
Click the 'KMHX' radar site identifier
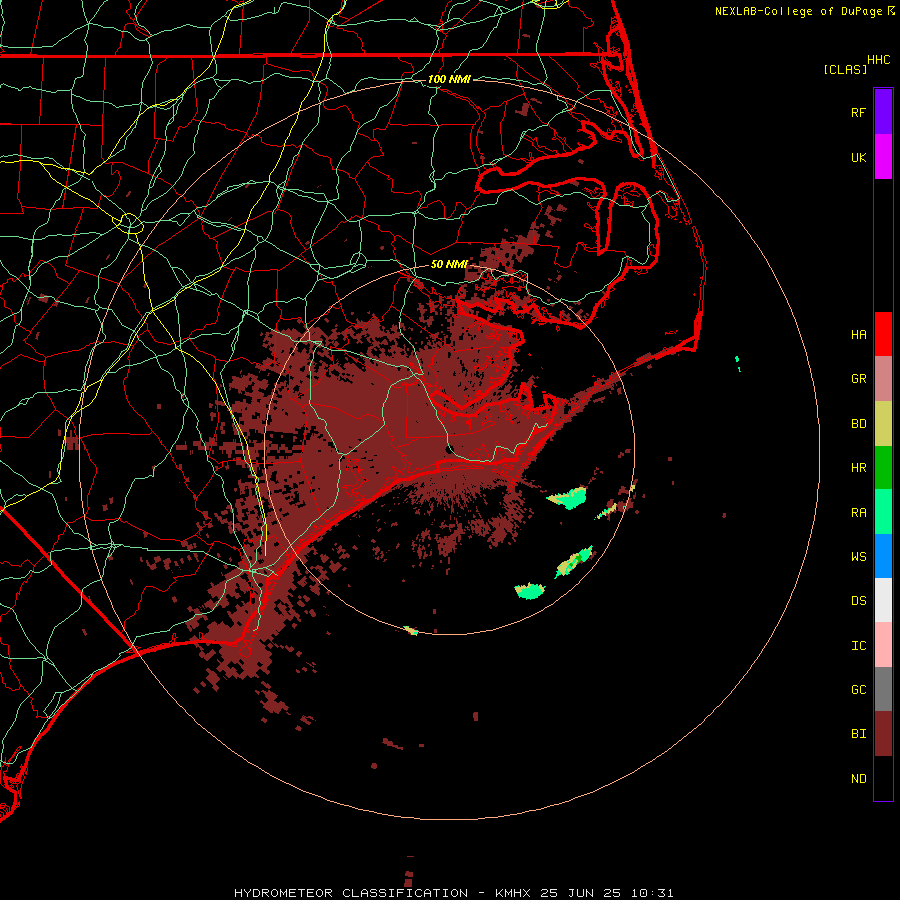coord(513,893)
